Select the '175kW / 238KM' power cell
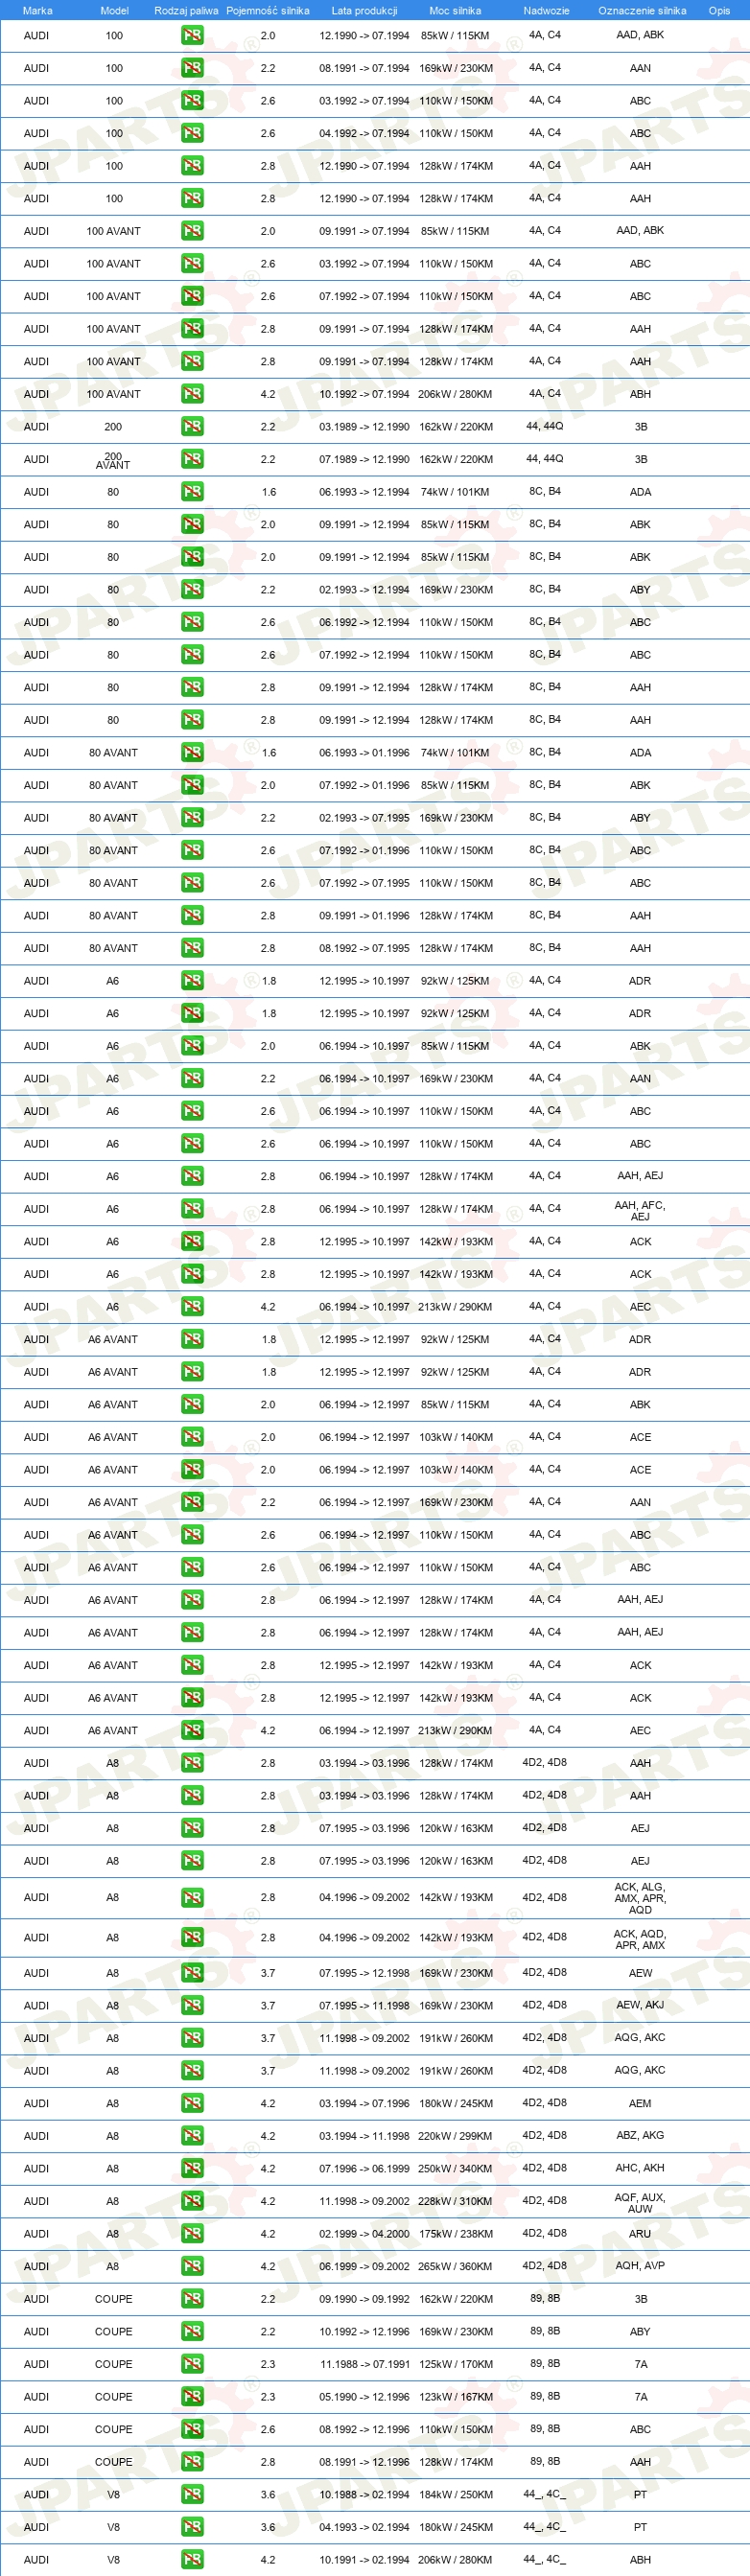 point(455,2233)
